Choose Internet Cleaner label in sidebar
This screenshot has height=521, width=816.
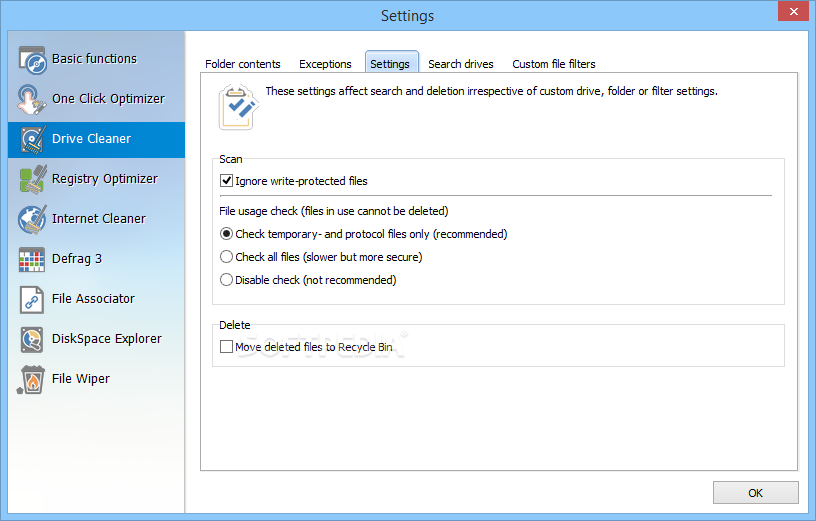point(99,219)
